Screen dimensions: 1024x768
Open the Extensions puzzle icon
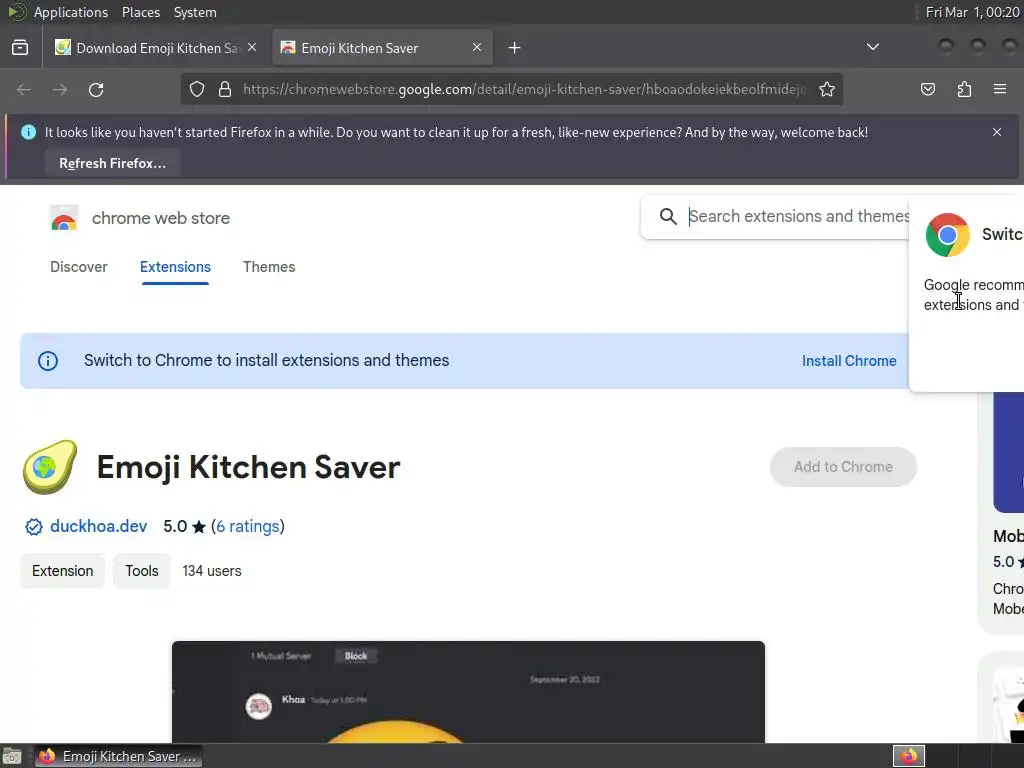[x=964, y=89]
